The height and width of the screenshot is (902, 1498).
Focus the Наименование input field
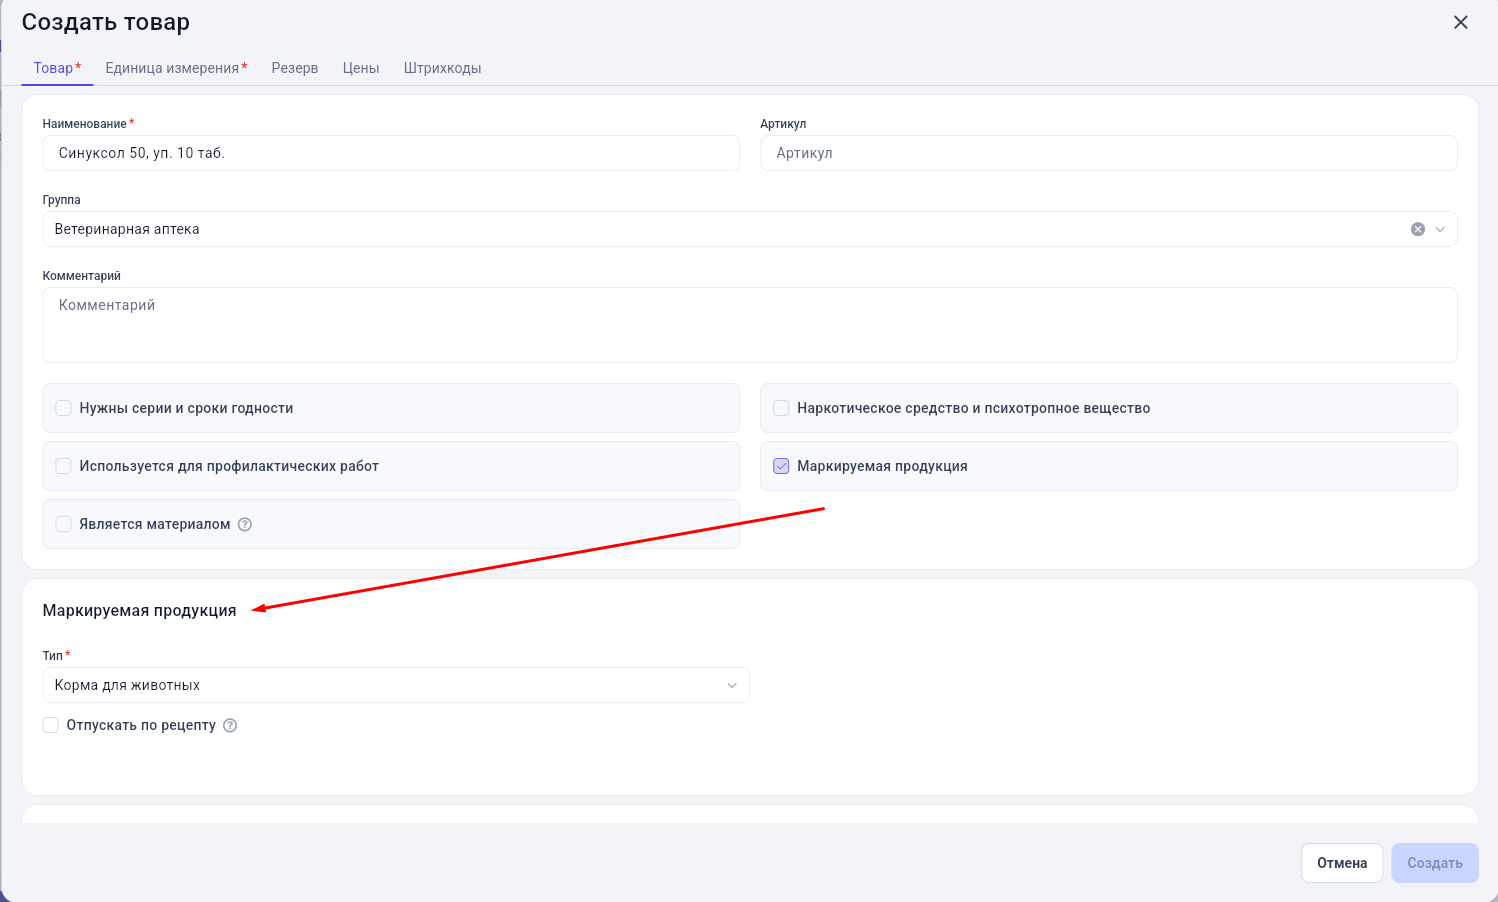pos(391,153)
